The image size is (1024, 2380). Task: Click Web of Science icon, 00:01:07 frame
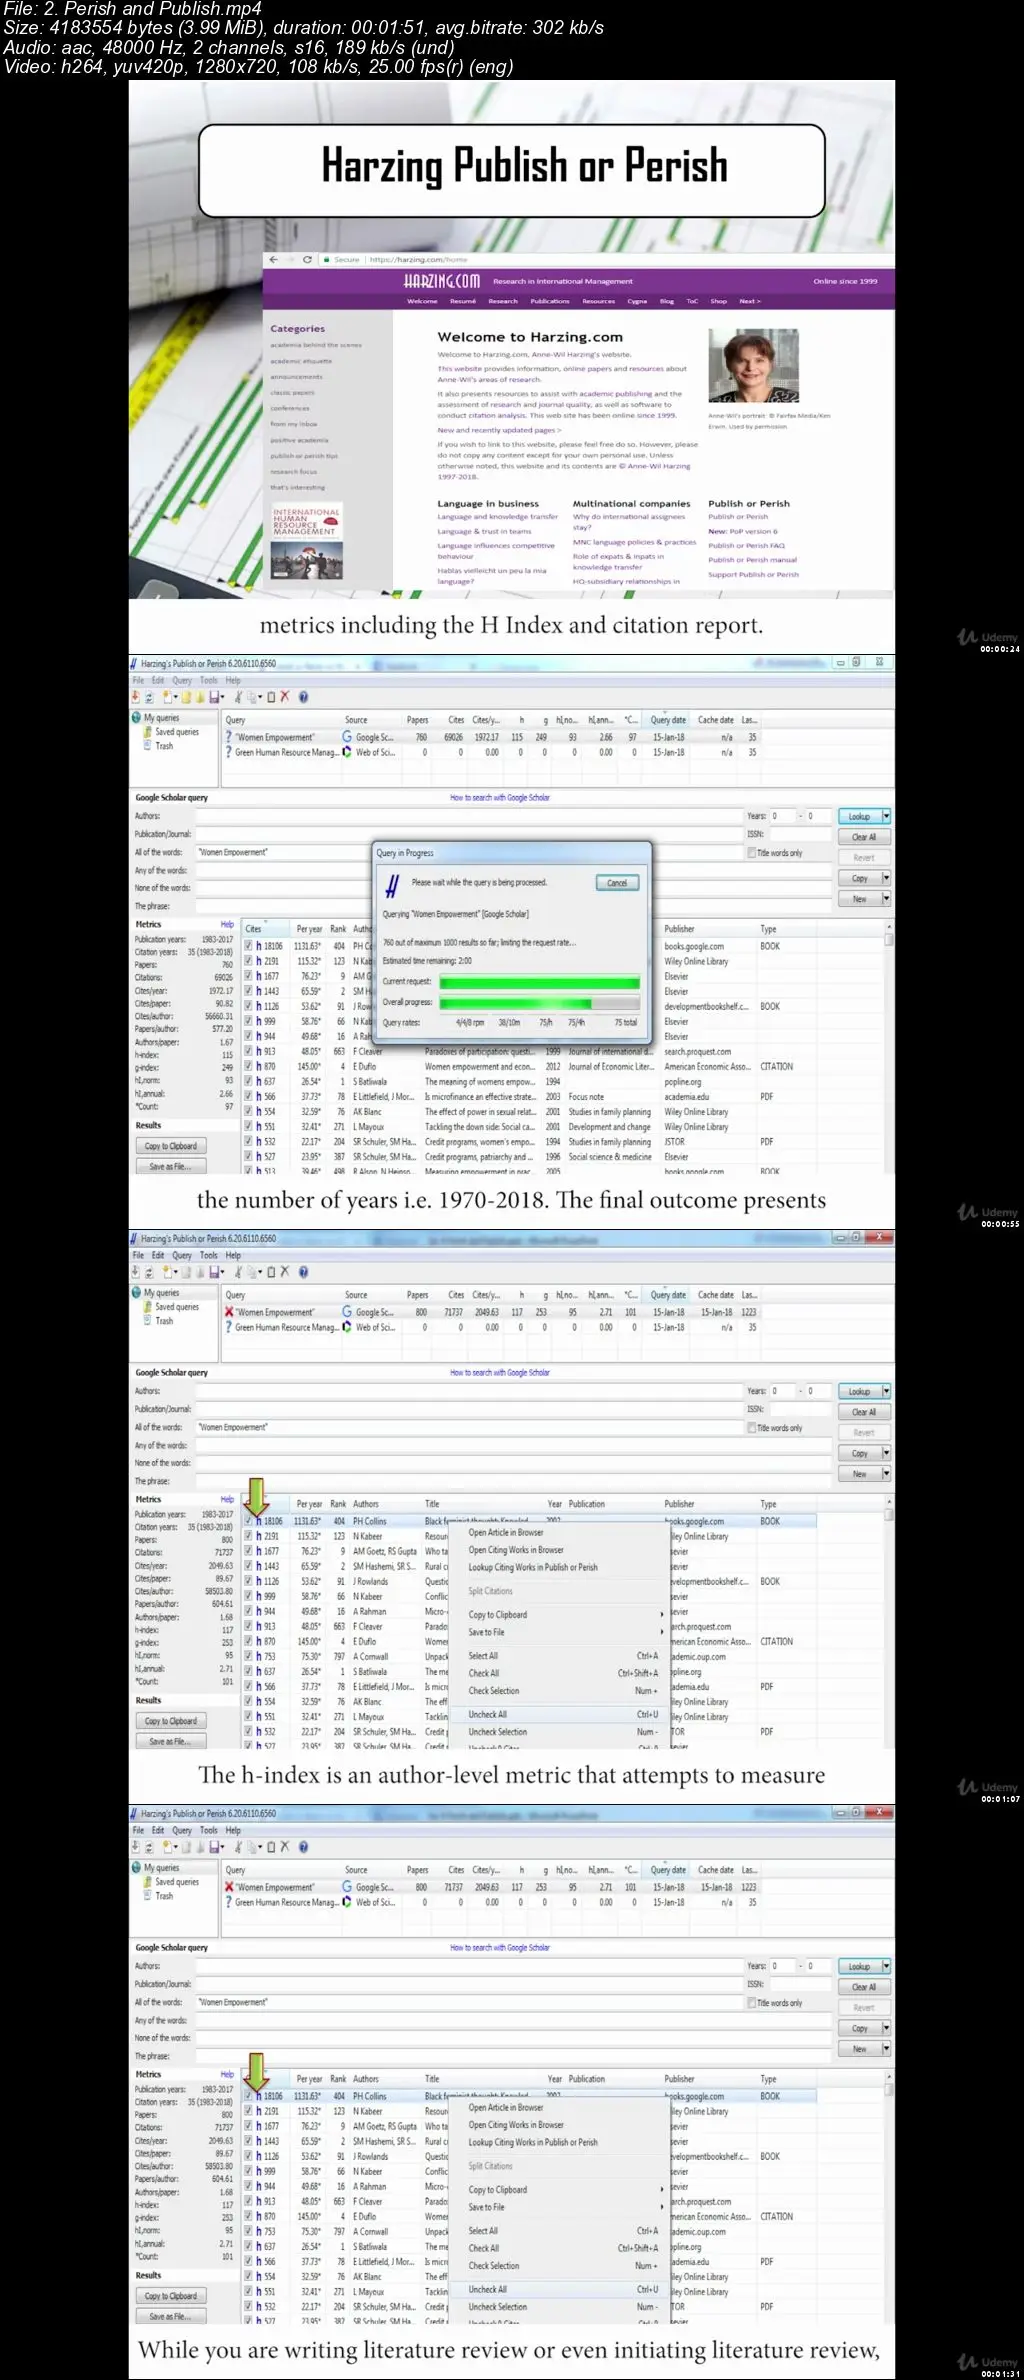[x=347, y=1327]
